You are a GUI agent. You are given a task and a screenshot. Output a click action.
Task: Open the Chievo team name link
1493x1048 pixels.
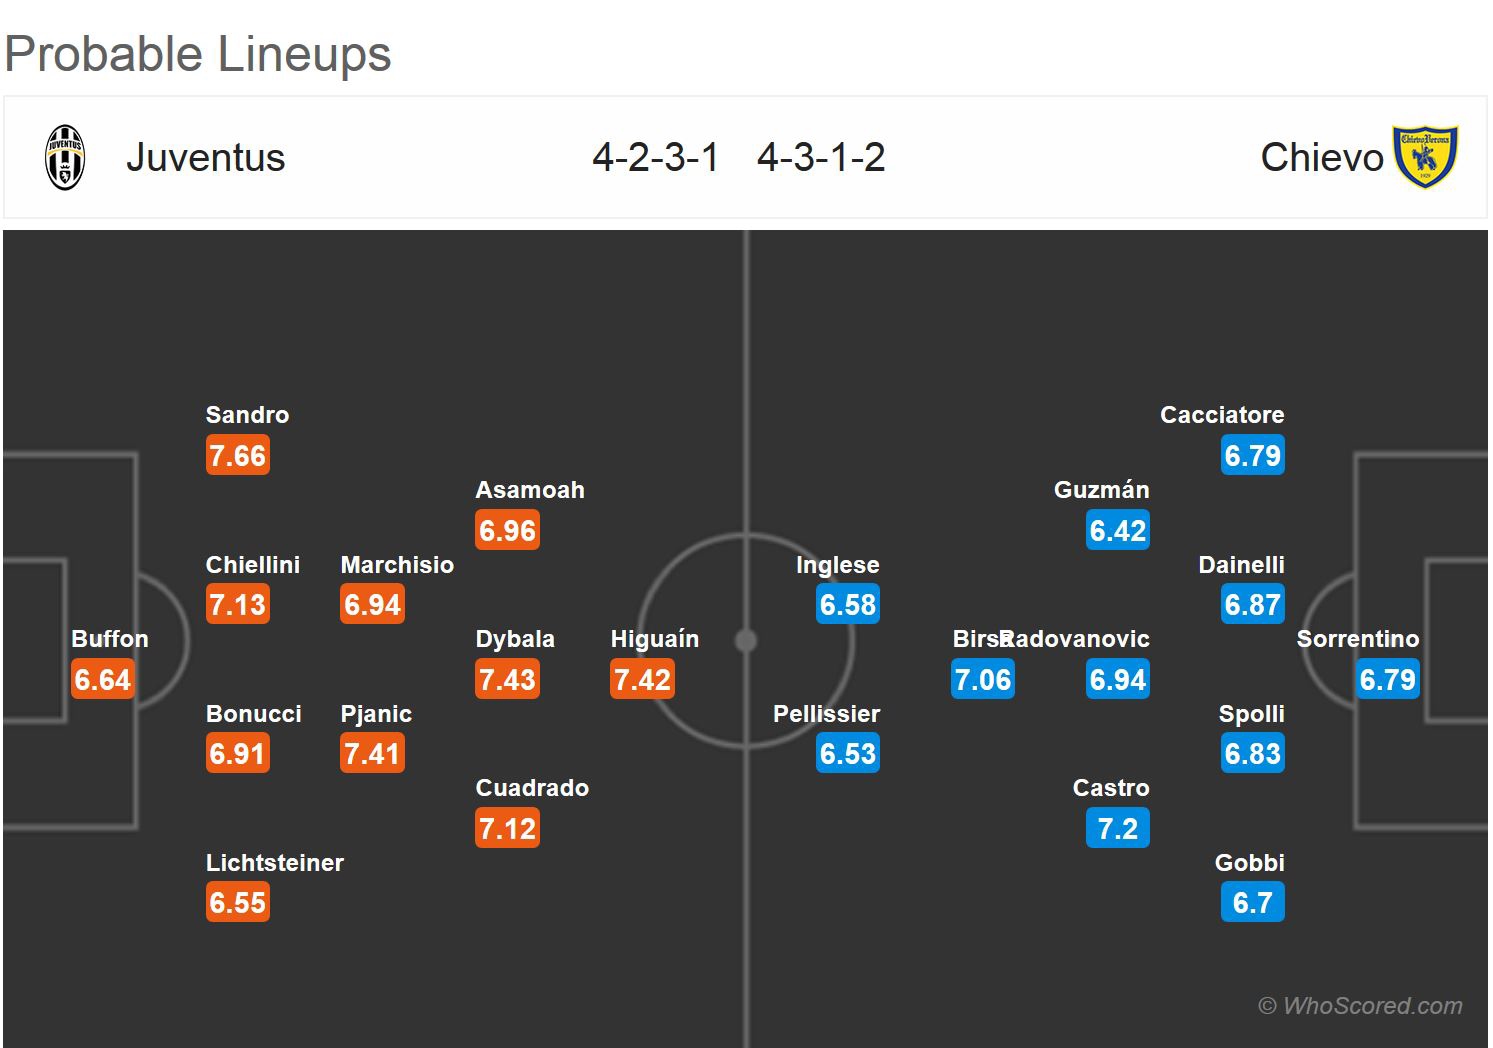1321,158
